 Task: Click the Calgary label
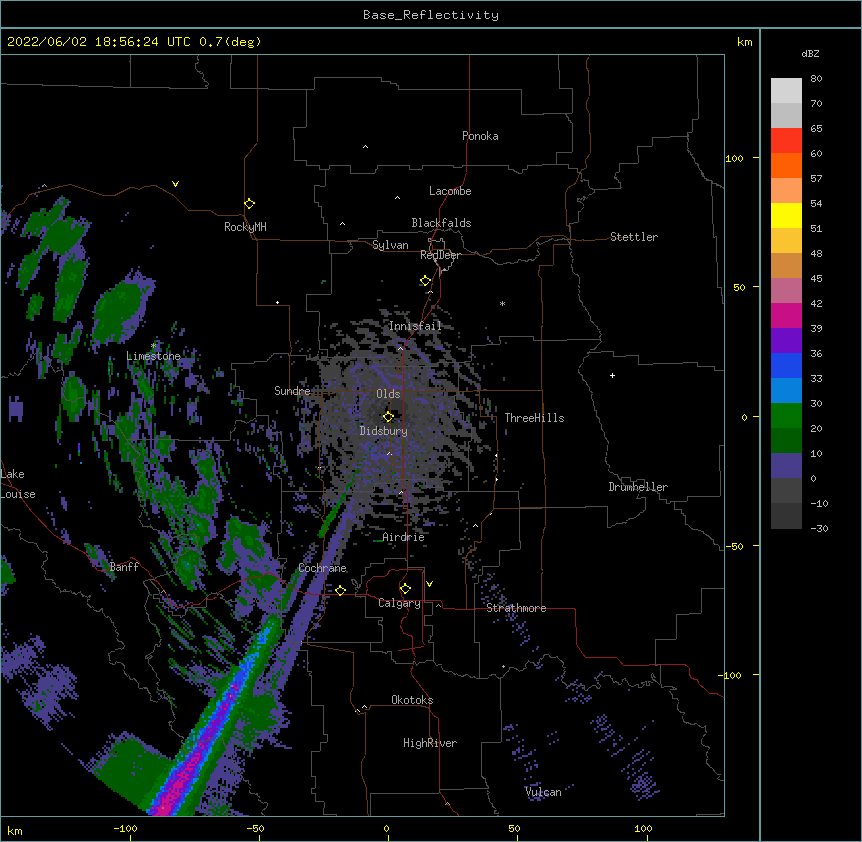pyautogui.click(x=400, y=603)
